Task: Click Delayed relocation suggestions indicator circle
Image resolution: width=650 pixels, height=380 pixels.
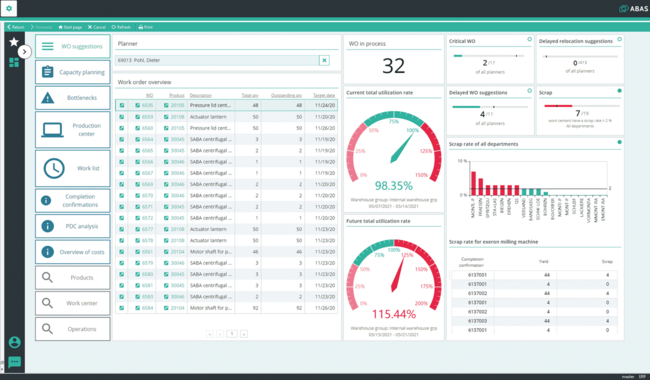Action: click(x=619, y=39)
